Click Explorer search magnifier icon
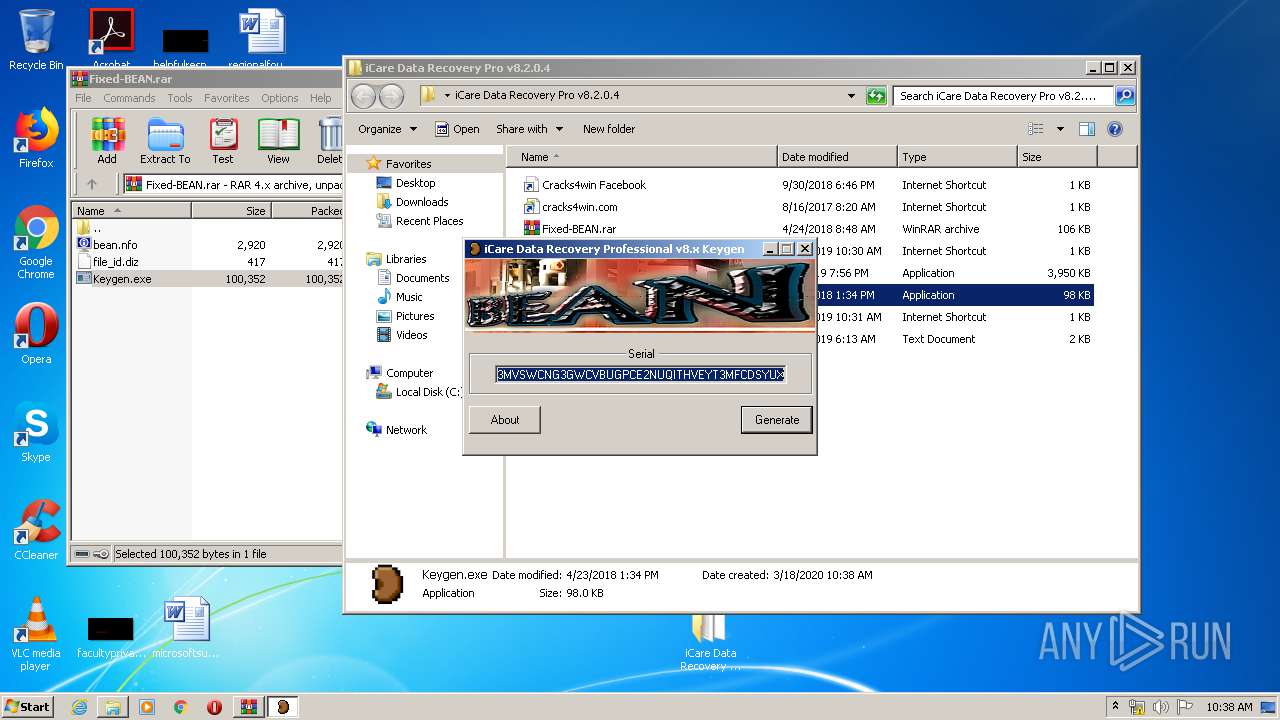This screenshot has width=1280, height=720. pos(1125,96)
